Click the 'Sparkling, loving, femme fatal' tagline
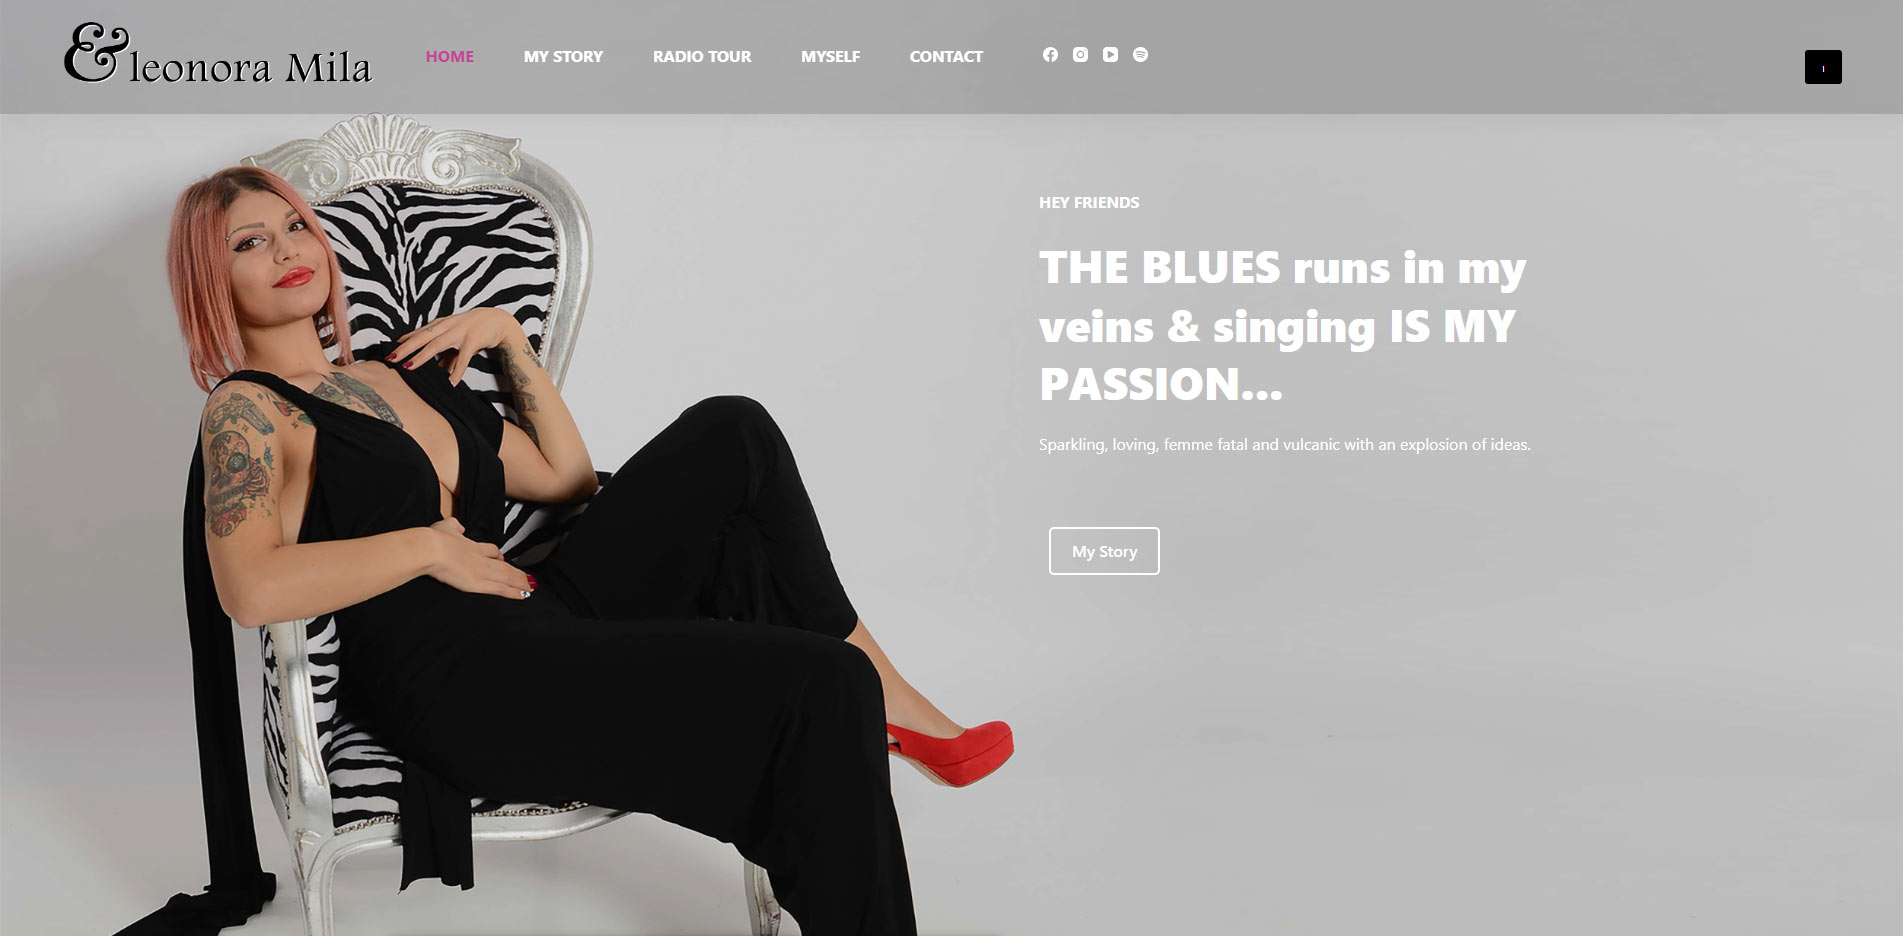This screenshot has width=1903, height=936. click(1285, 445)
